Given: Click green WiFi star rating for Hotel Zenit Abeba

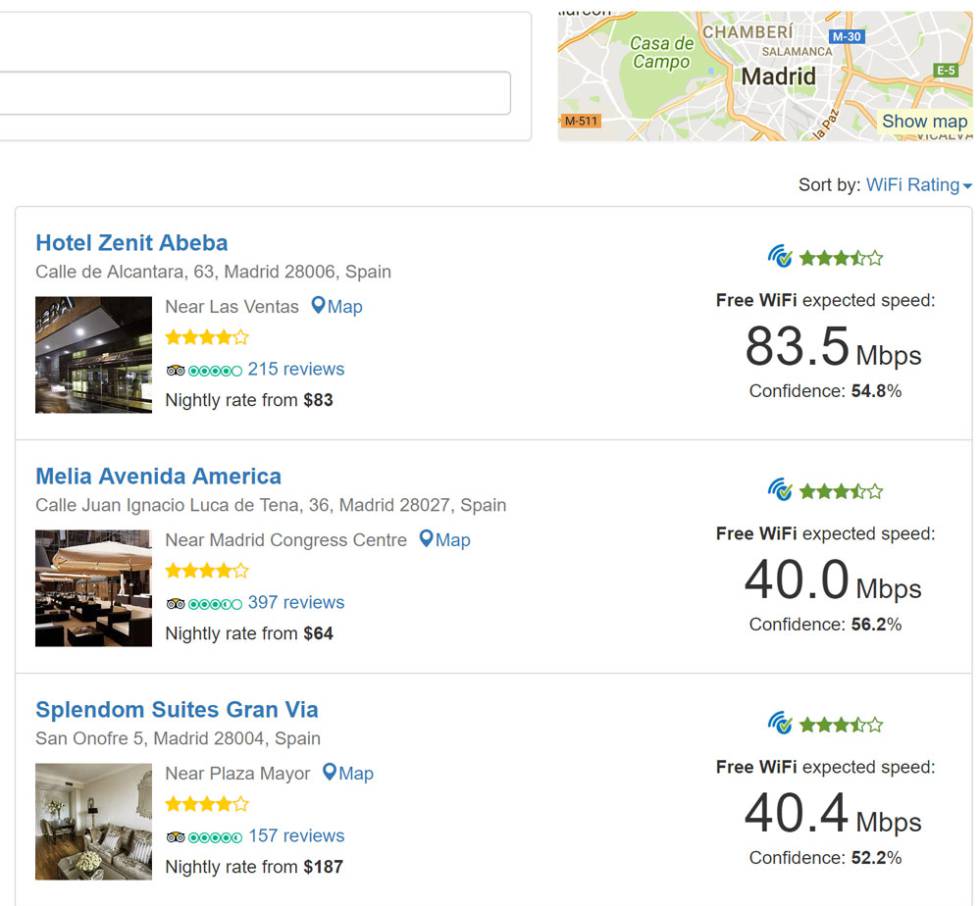Looking at the screenshot, I should (x=841, y=257).
